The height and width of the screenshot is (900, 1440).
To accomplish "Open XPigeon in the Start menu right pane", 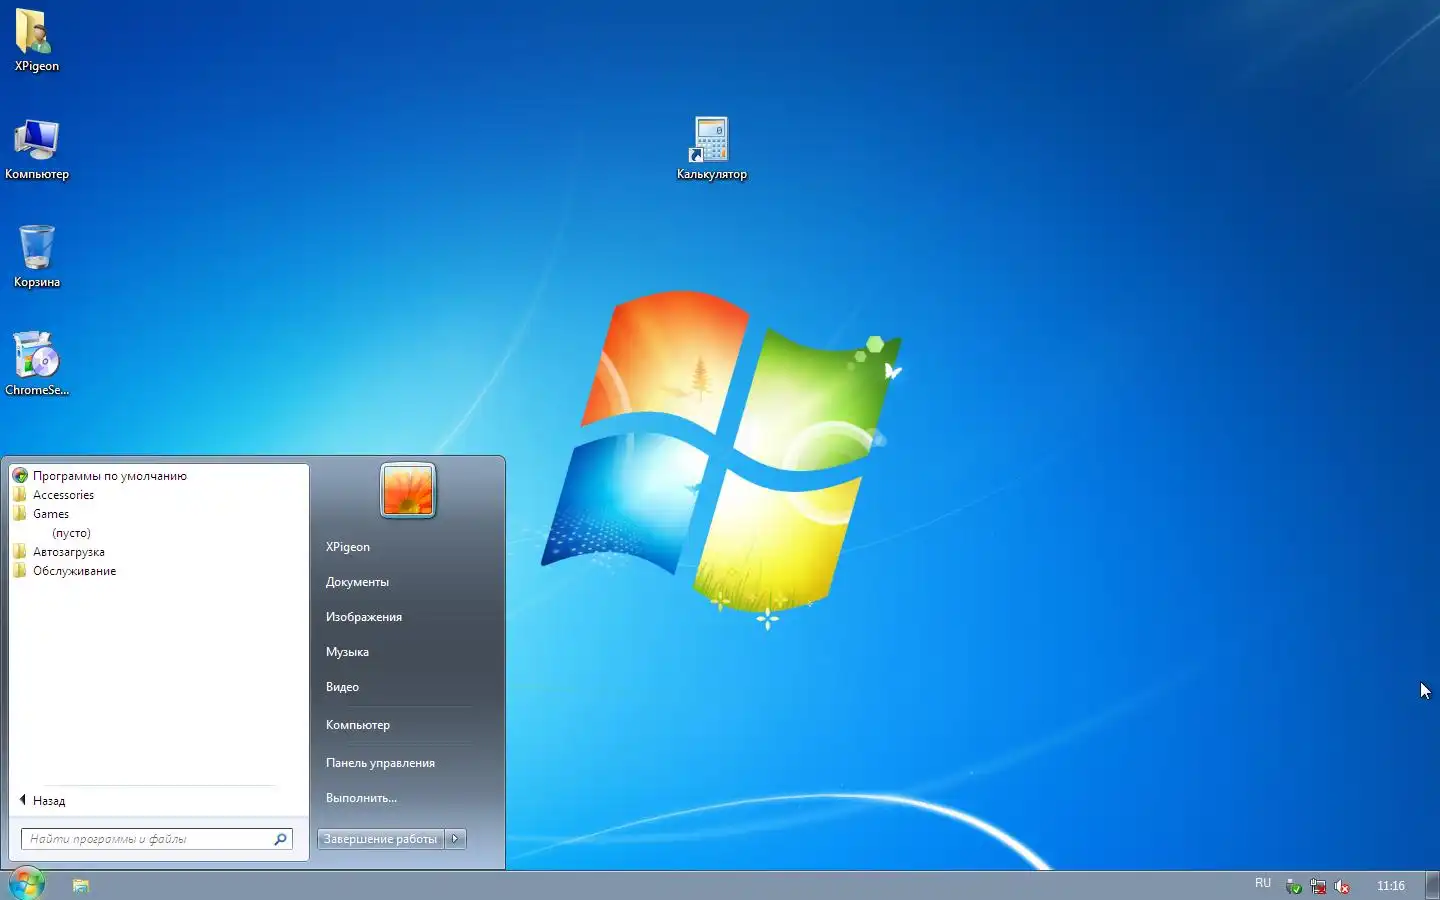I will (x=348, y=547).
